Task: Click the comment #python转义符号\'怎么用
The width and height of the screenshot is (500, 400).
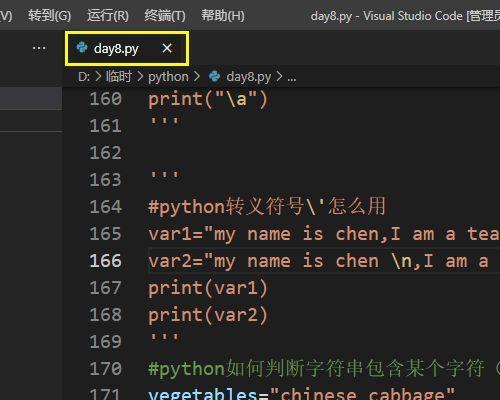Action: pyautogui.click(x=267, y=207)
